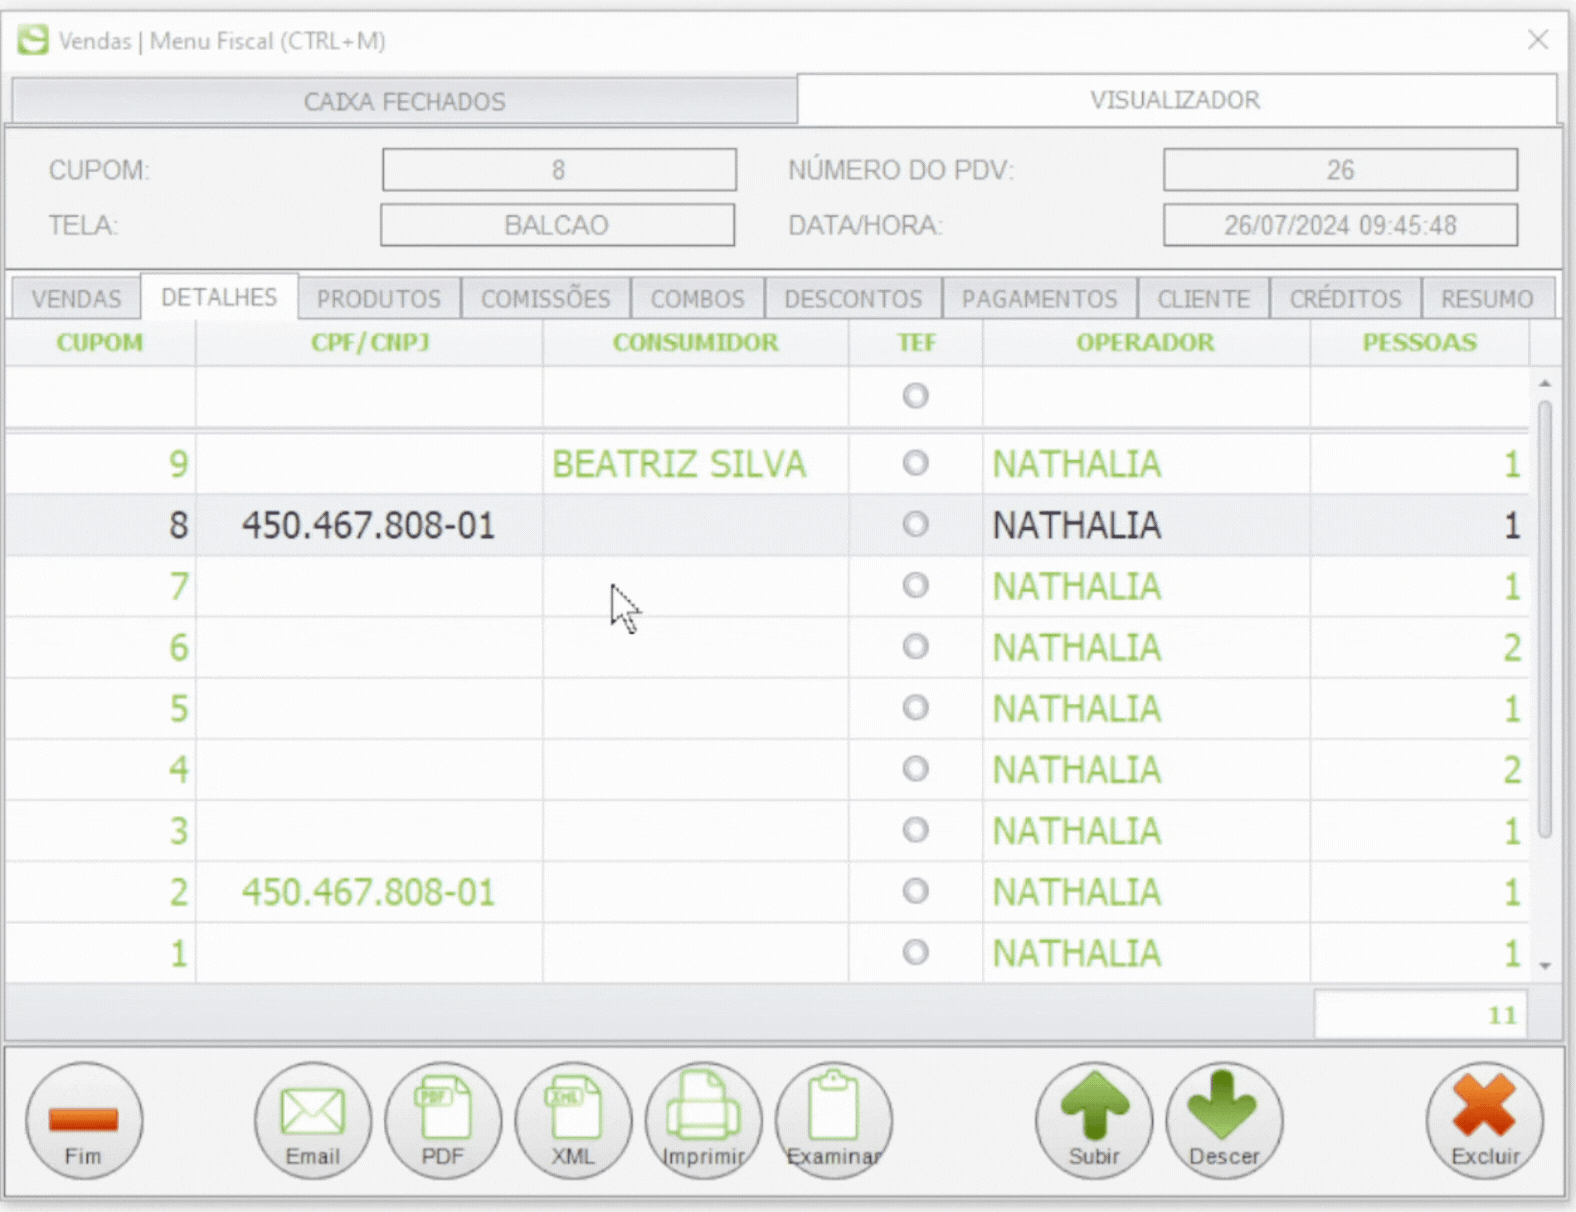The image size is (1576, 1212).
Task: Sort by the OPERADOR column header
Action: tap(1146, 342)
